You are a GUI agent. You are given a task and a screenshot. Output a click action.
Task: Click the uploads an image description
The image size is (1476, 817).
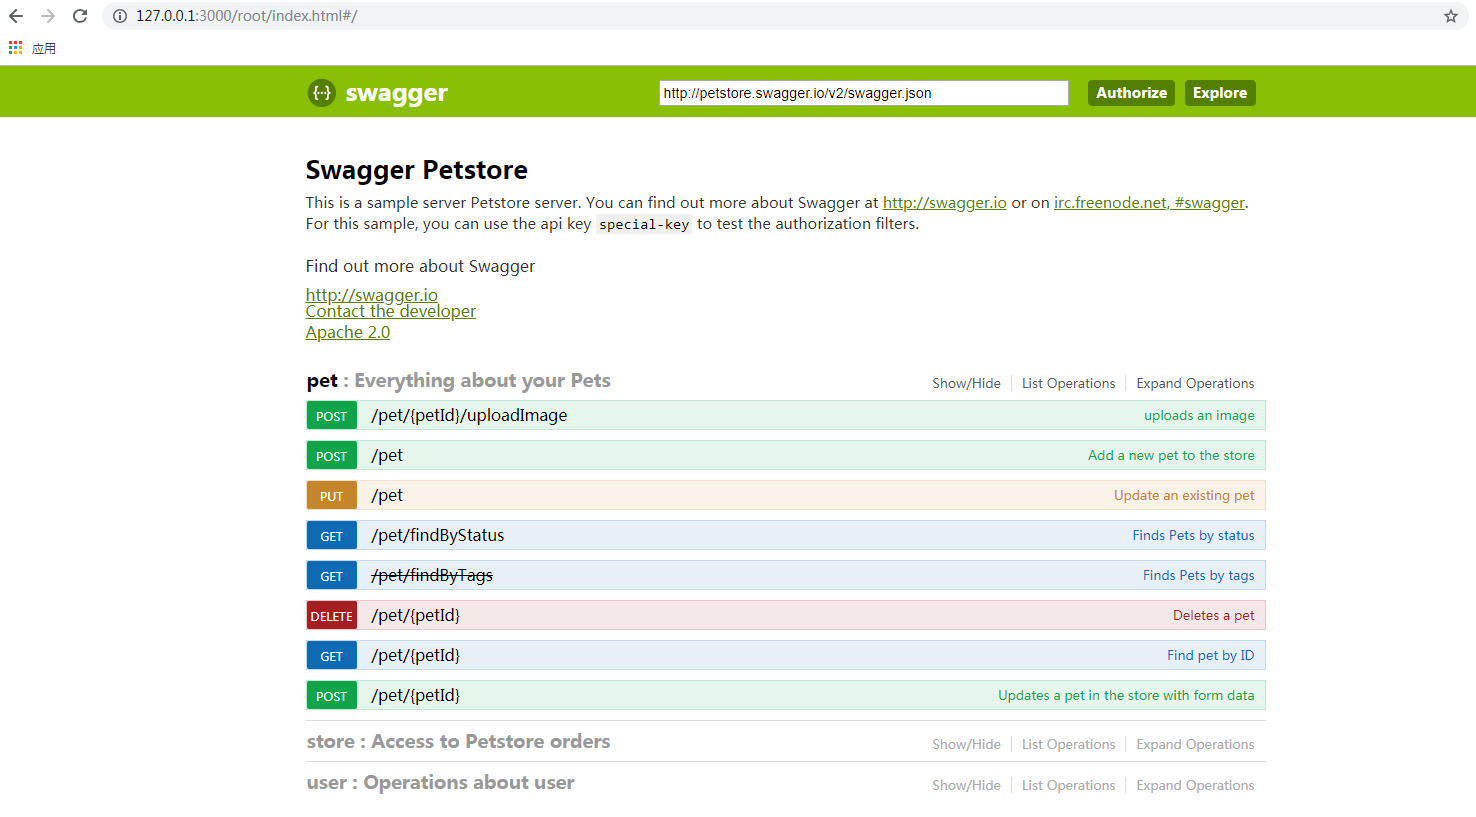point(1199,415)
